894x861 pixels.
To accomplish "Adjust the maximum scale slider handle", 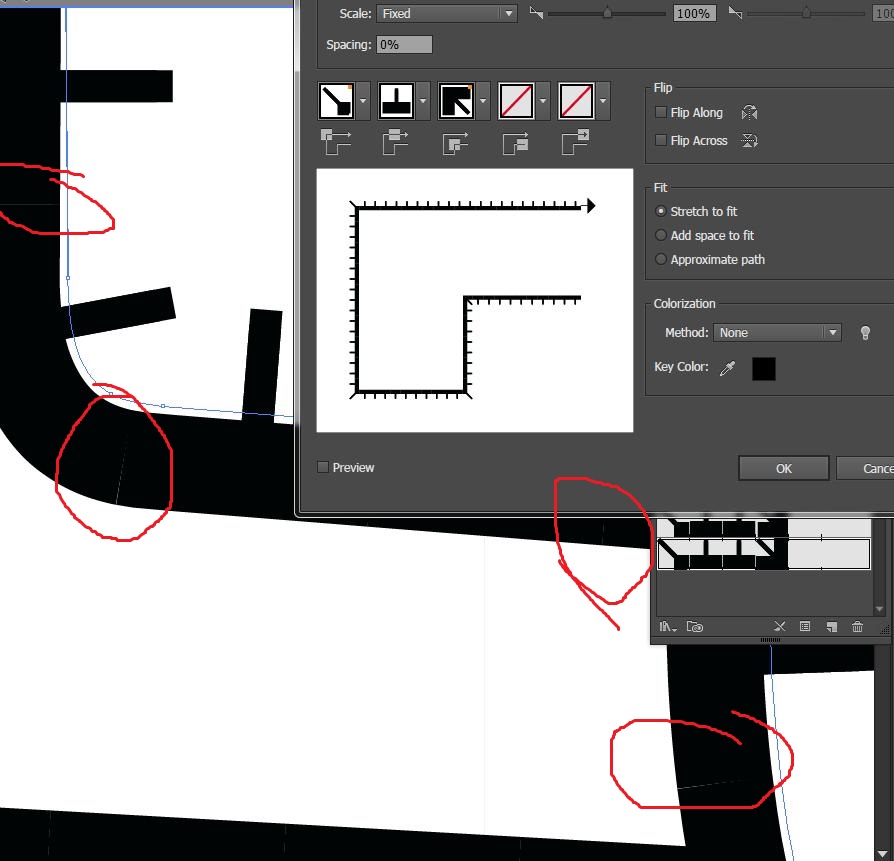I will click(806, 12).
